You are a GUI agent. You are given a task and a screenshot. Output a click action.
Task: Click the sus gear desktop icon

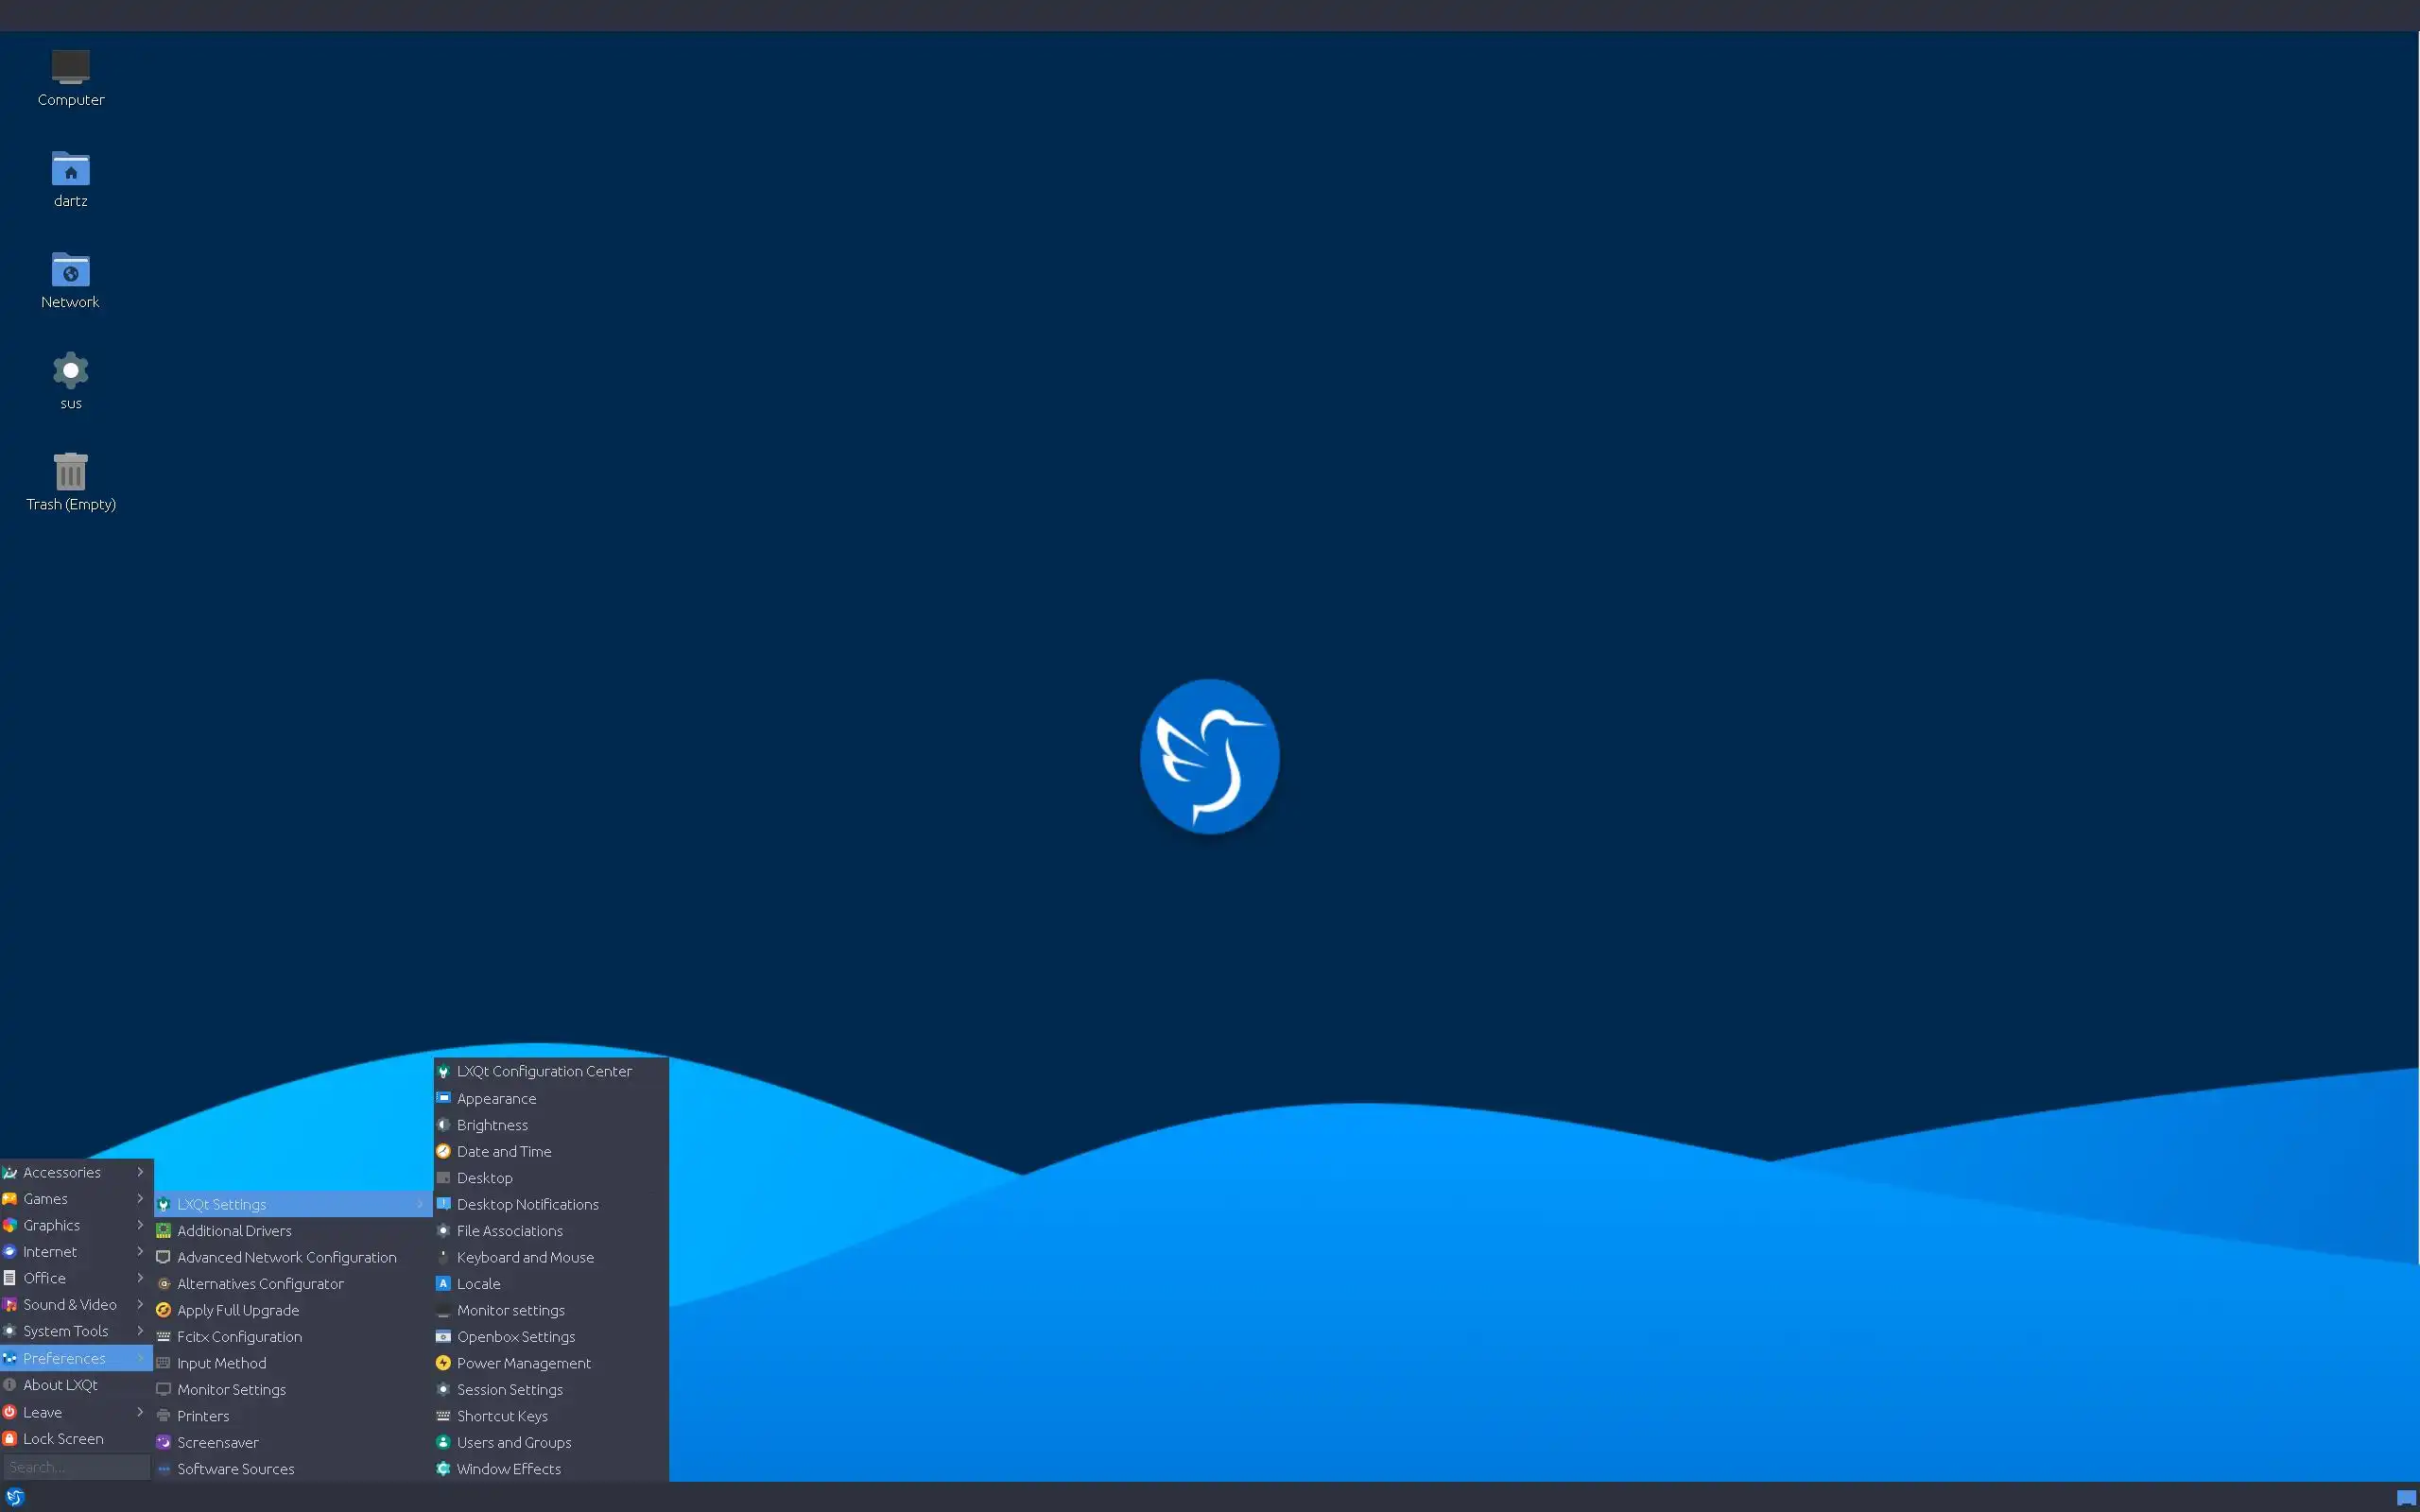pyautogui.click(x=70, y=372)
